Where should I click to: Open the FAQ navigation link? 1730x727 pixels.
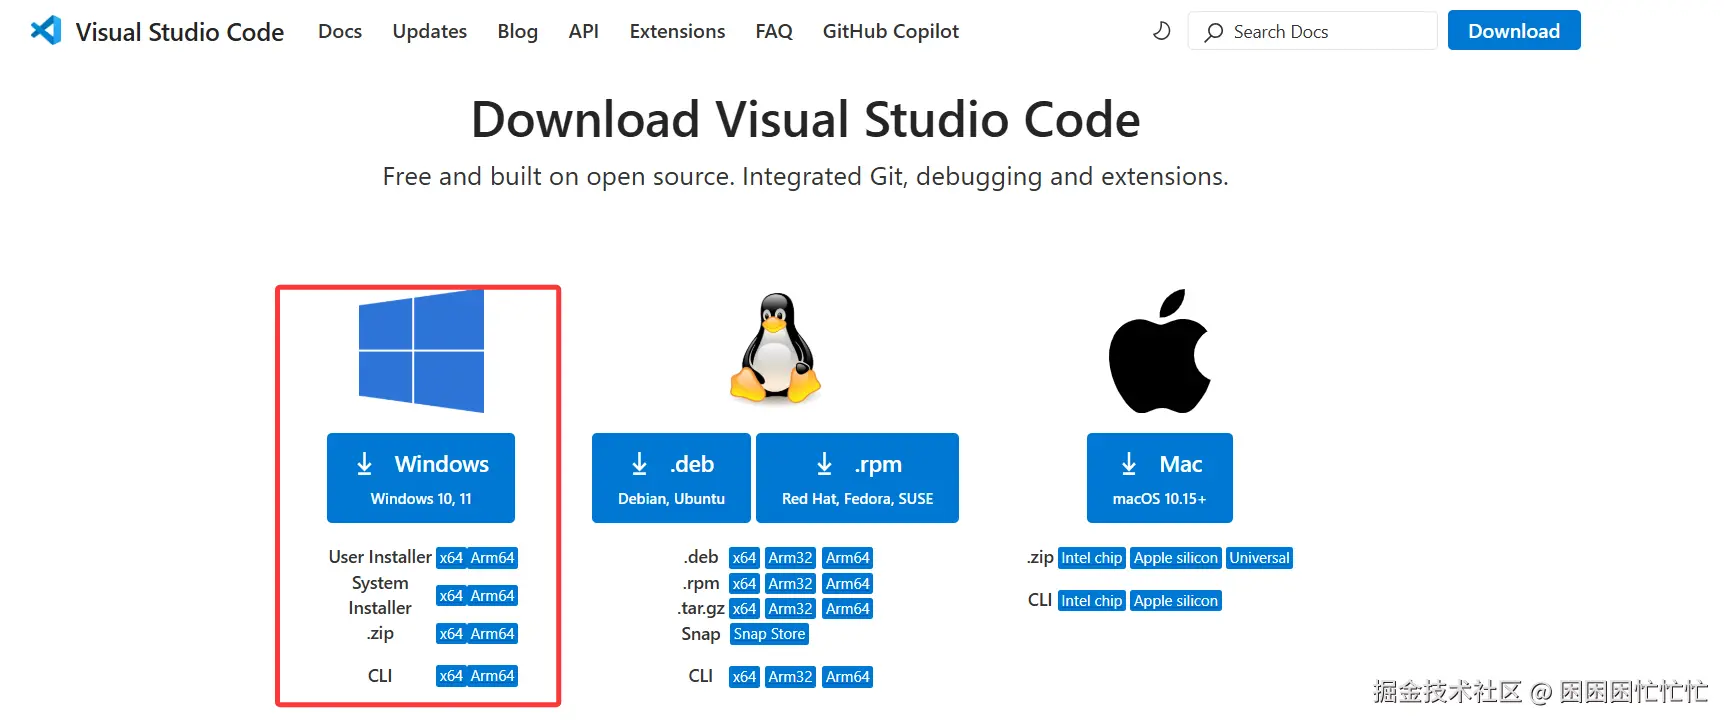(x=774, y=31)
